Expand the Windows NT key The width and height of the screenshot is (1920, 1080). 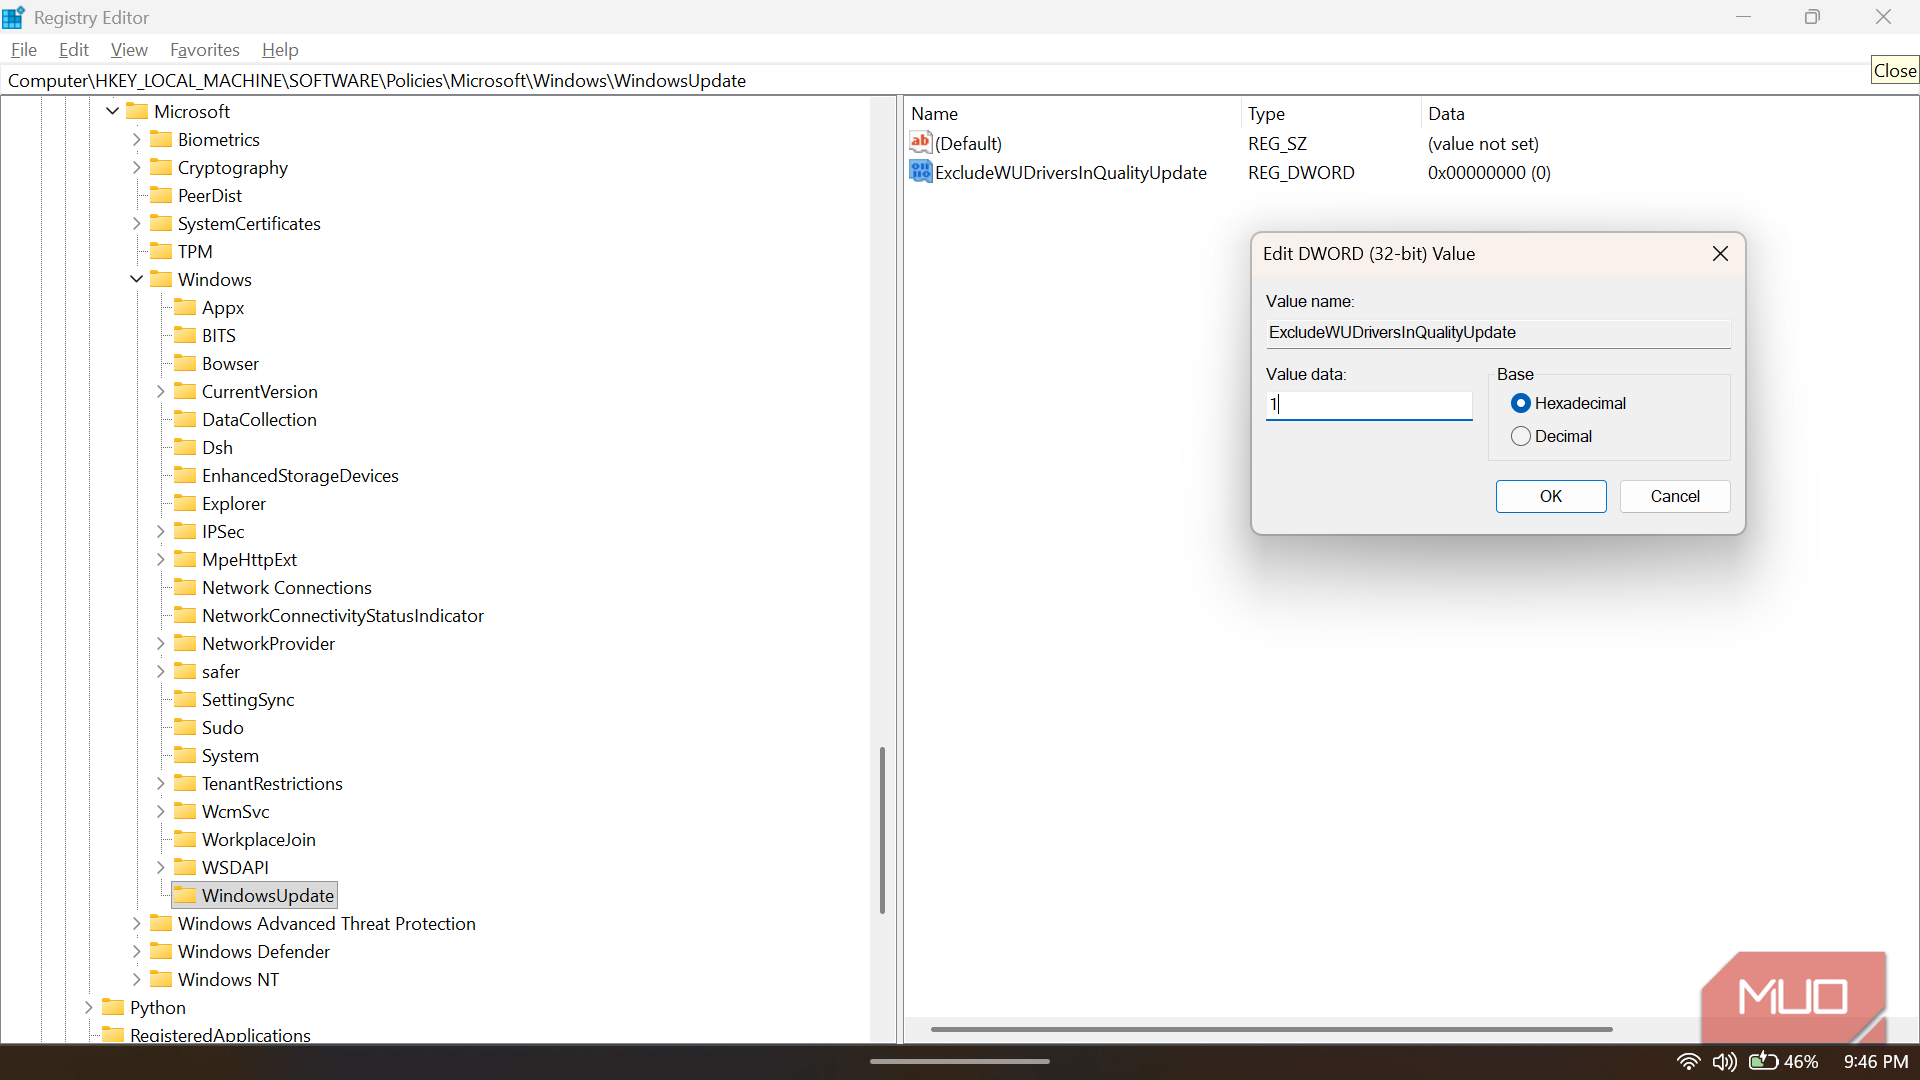[x=136, y=979]
